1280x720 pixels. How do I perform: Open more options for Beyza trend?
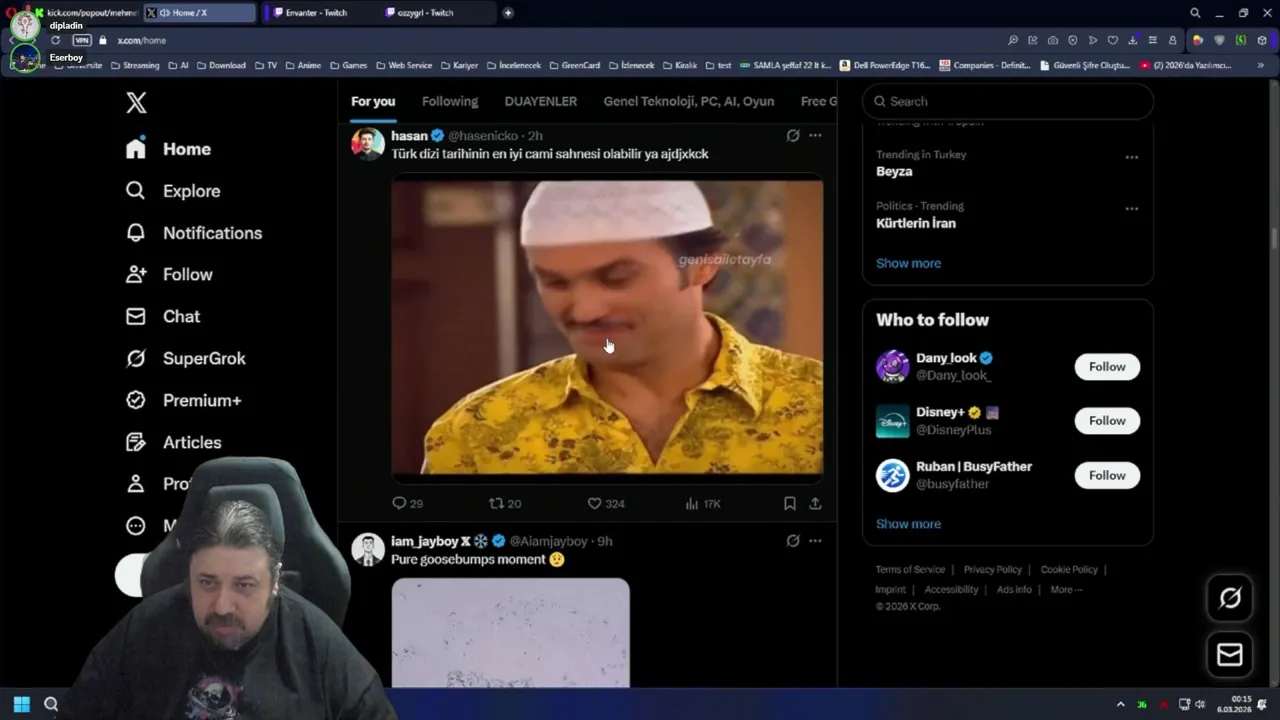coord(1131,158)
